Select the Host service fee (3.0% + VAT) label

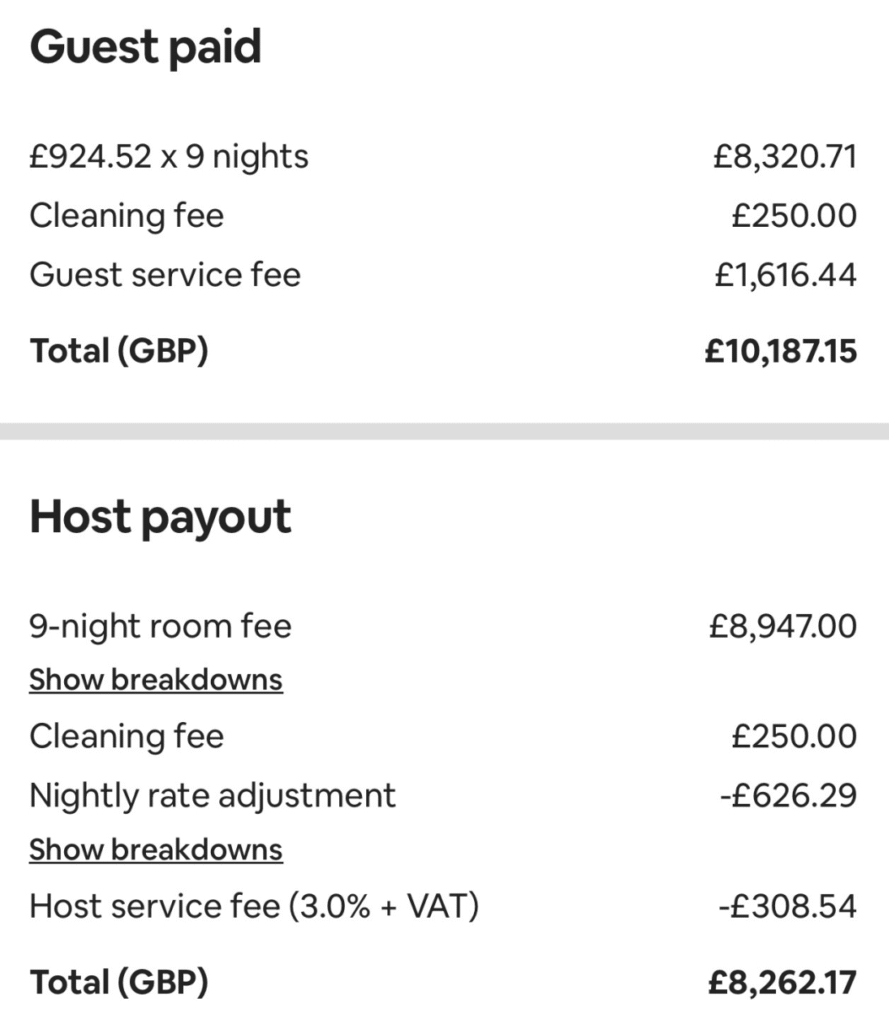254,907
